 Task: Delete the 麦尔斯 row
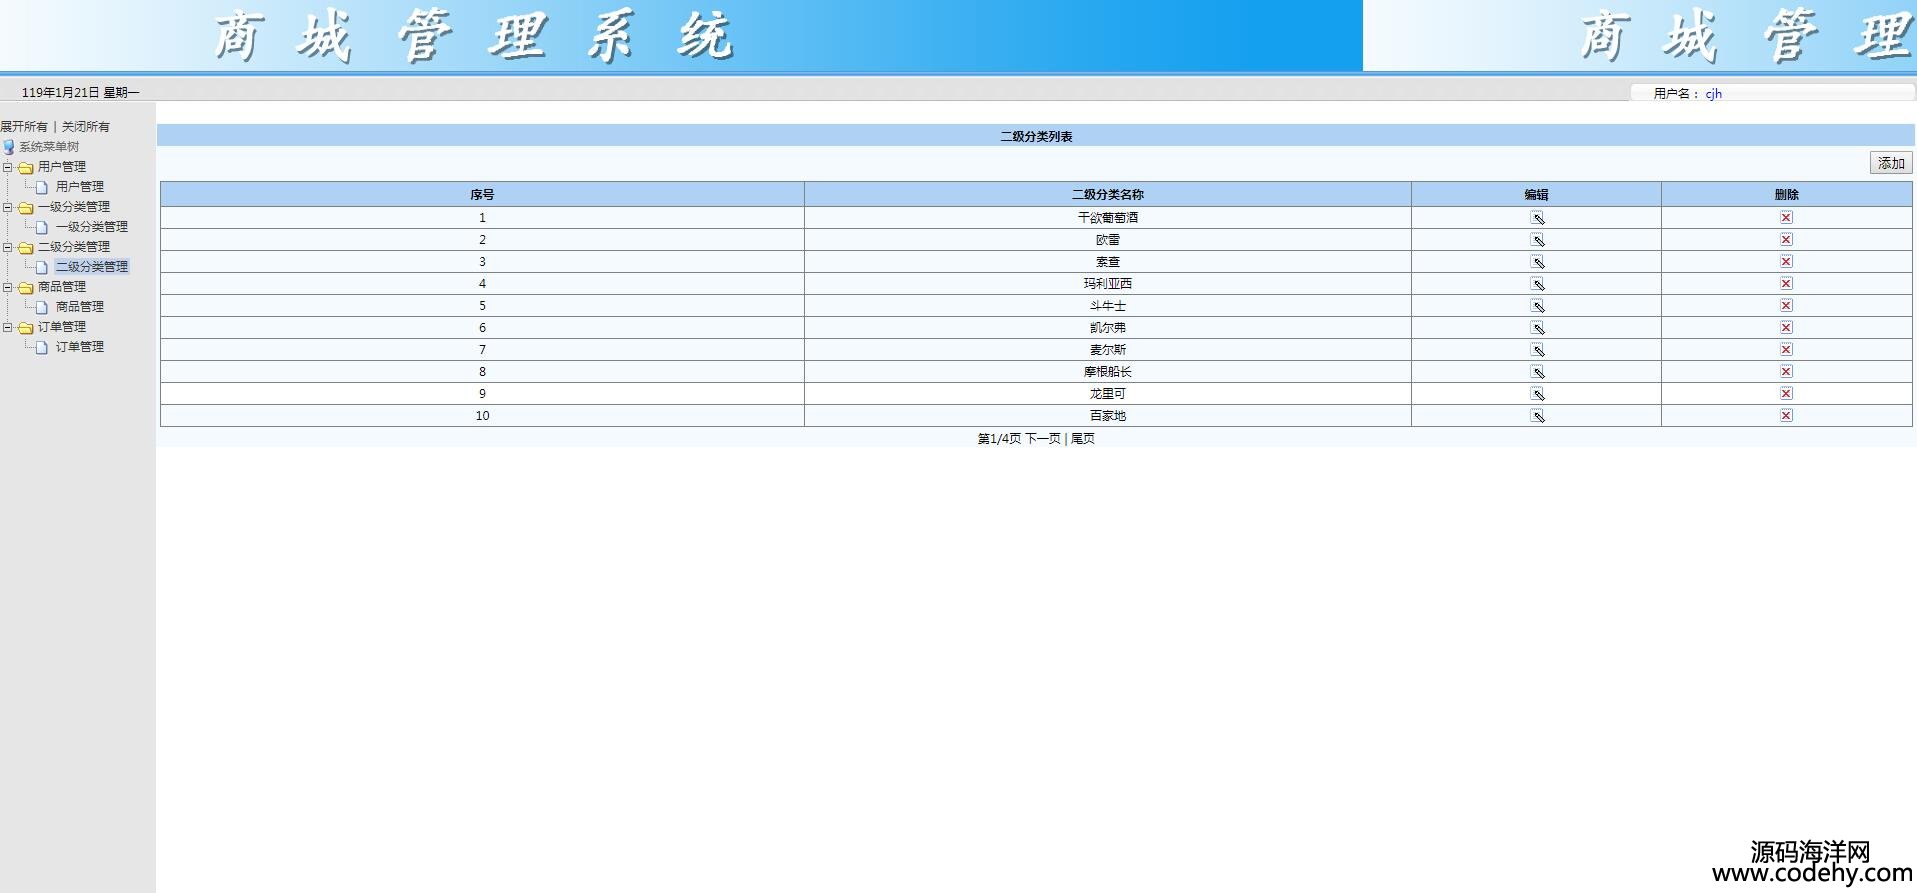pyautogui.click(x=1786, y=349)
